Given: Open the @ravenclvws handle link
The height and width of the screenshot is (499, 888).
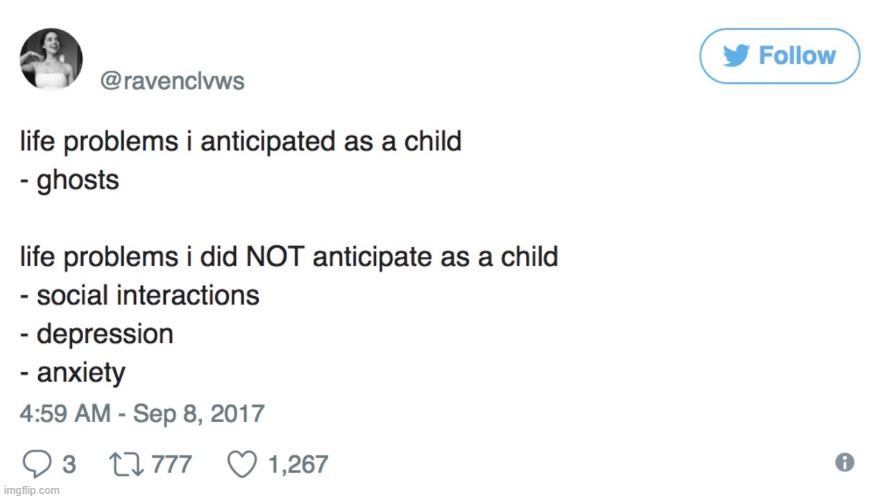Looking at the screenshot, I should coord(172,81).
